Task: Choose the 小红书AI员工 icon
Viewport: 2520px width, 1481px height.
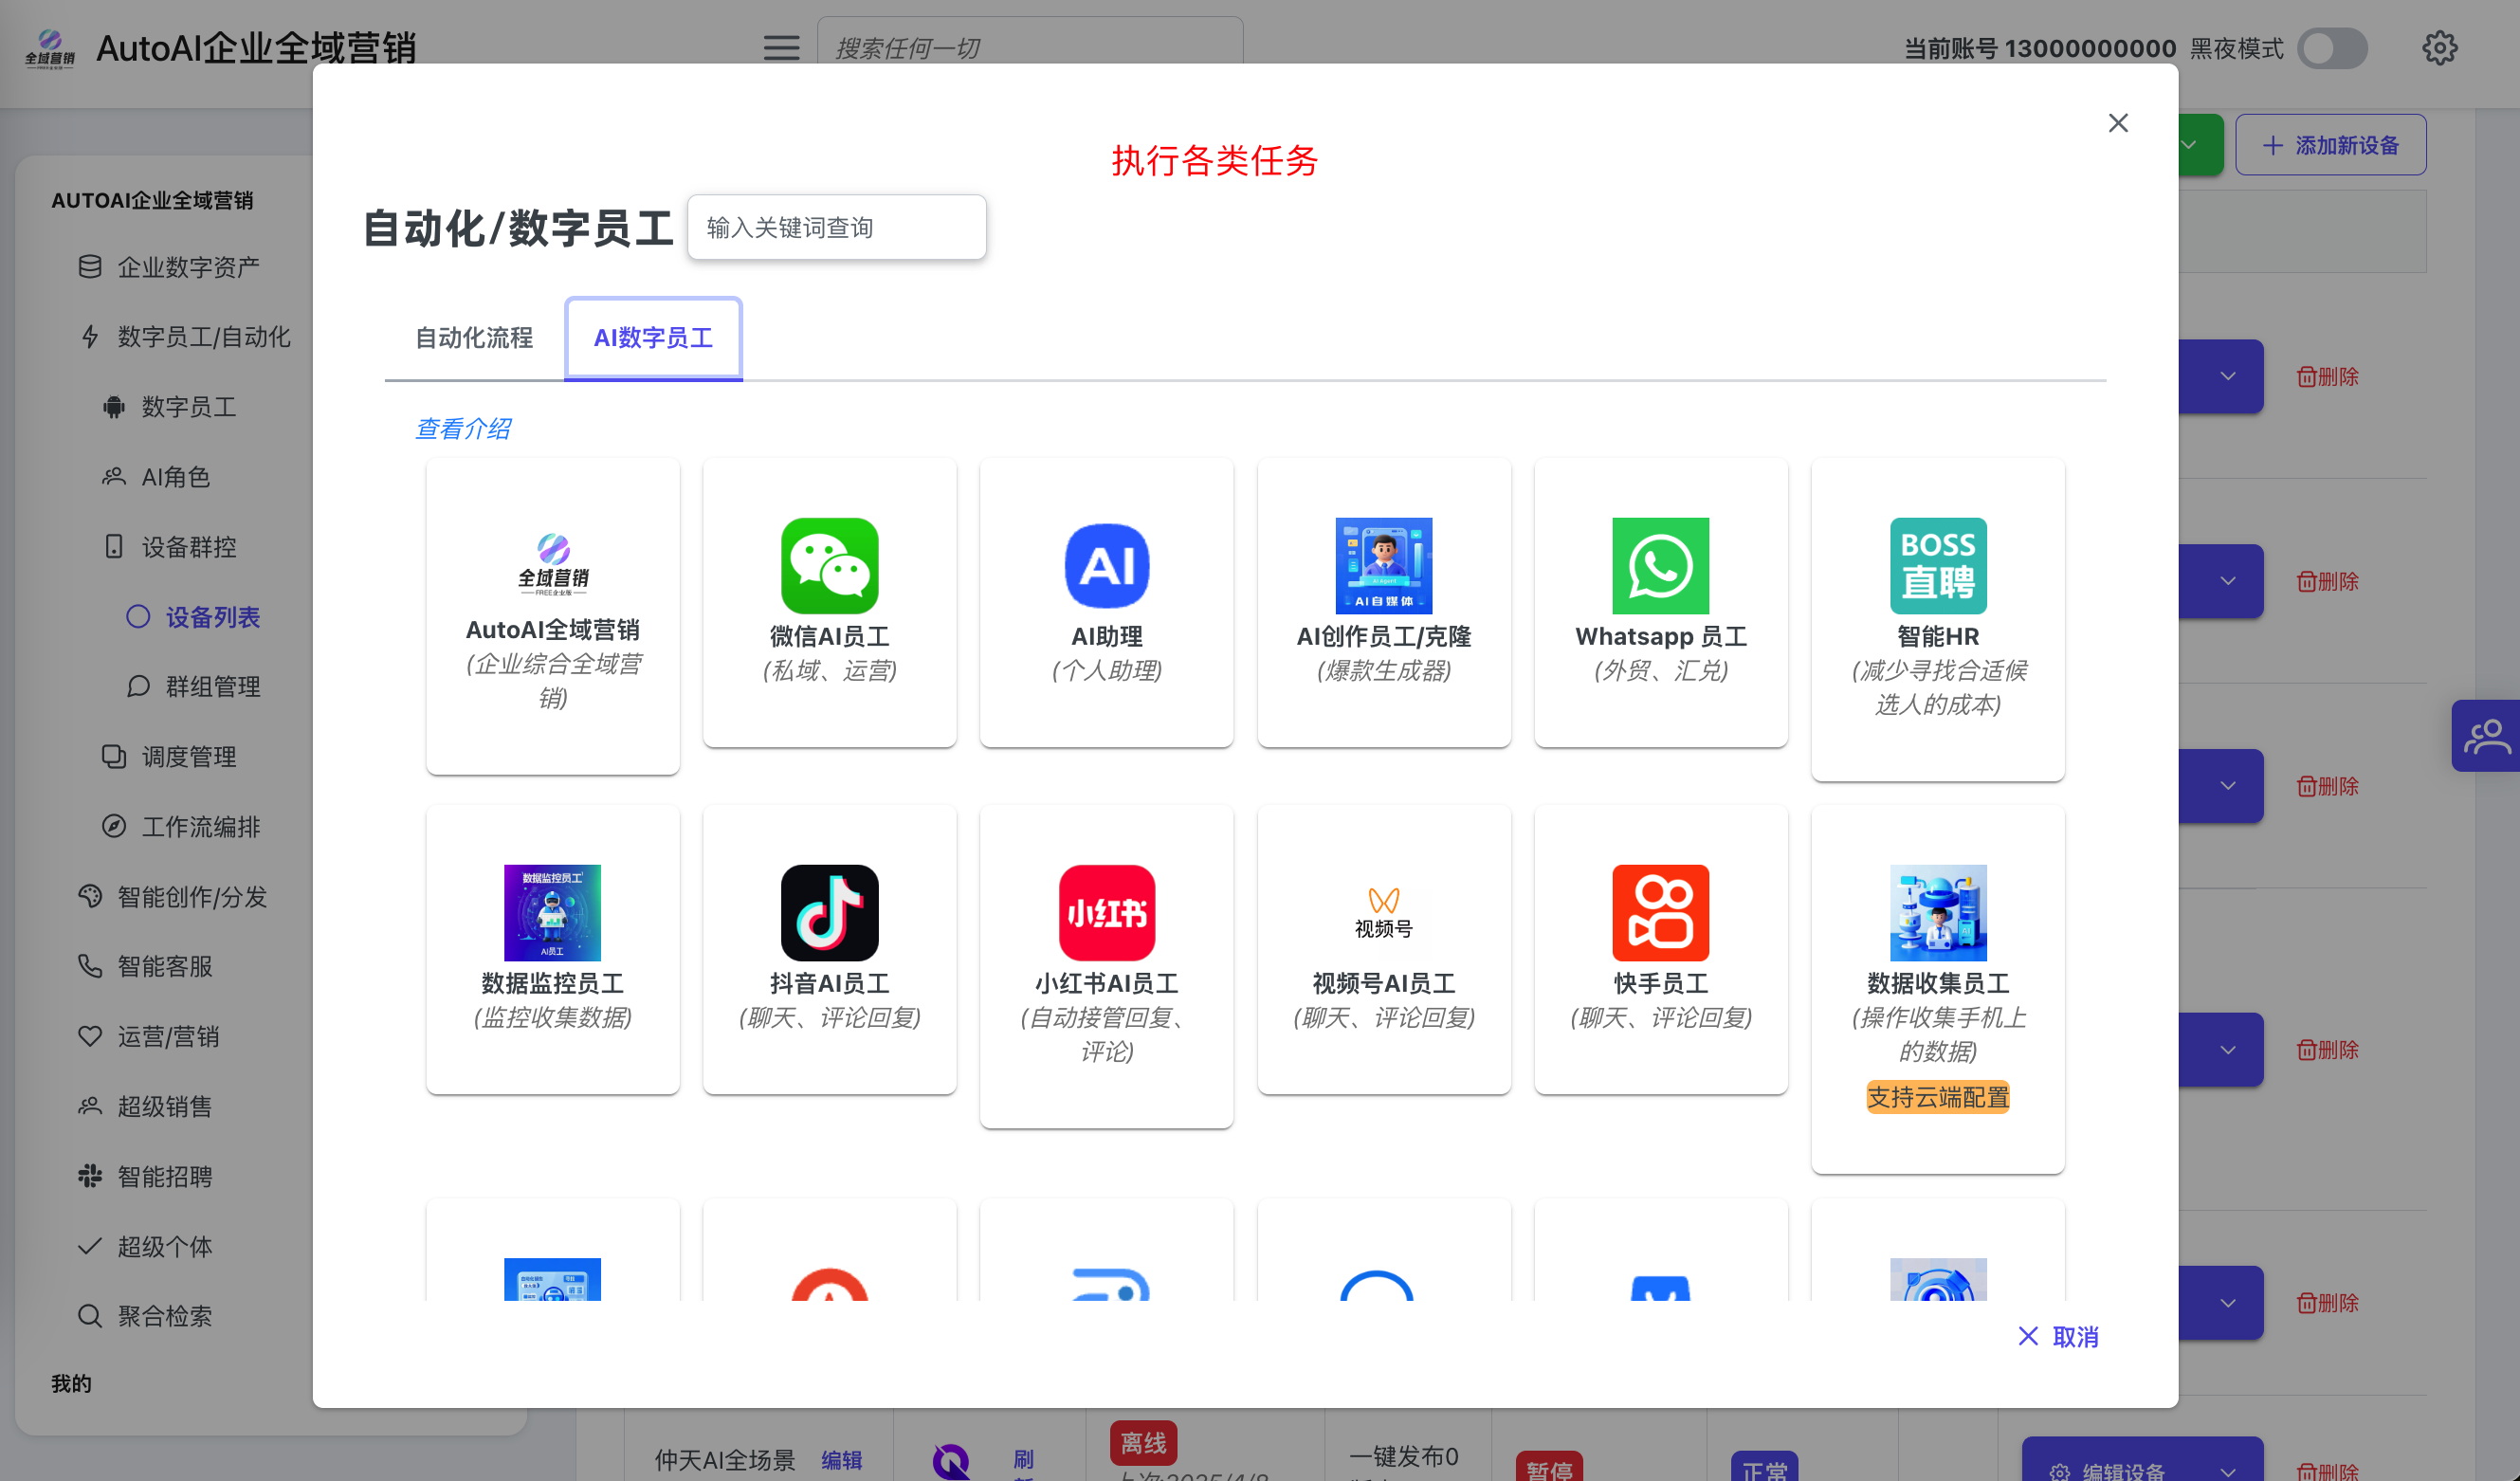Action: 1106,912
